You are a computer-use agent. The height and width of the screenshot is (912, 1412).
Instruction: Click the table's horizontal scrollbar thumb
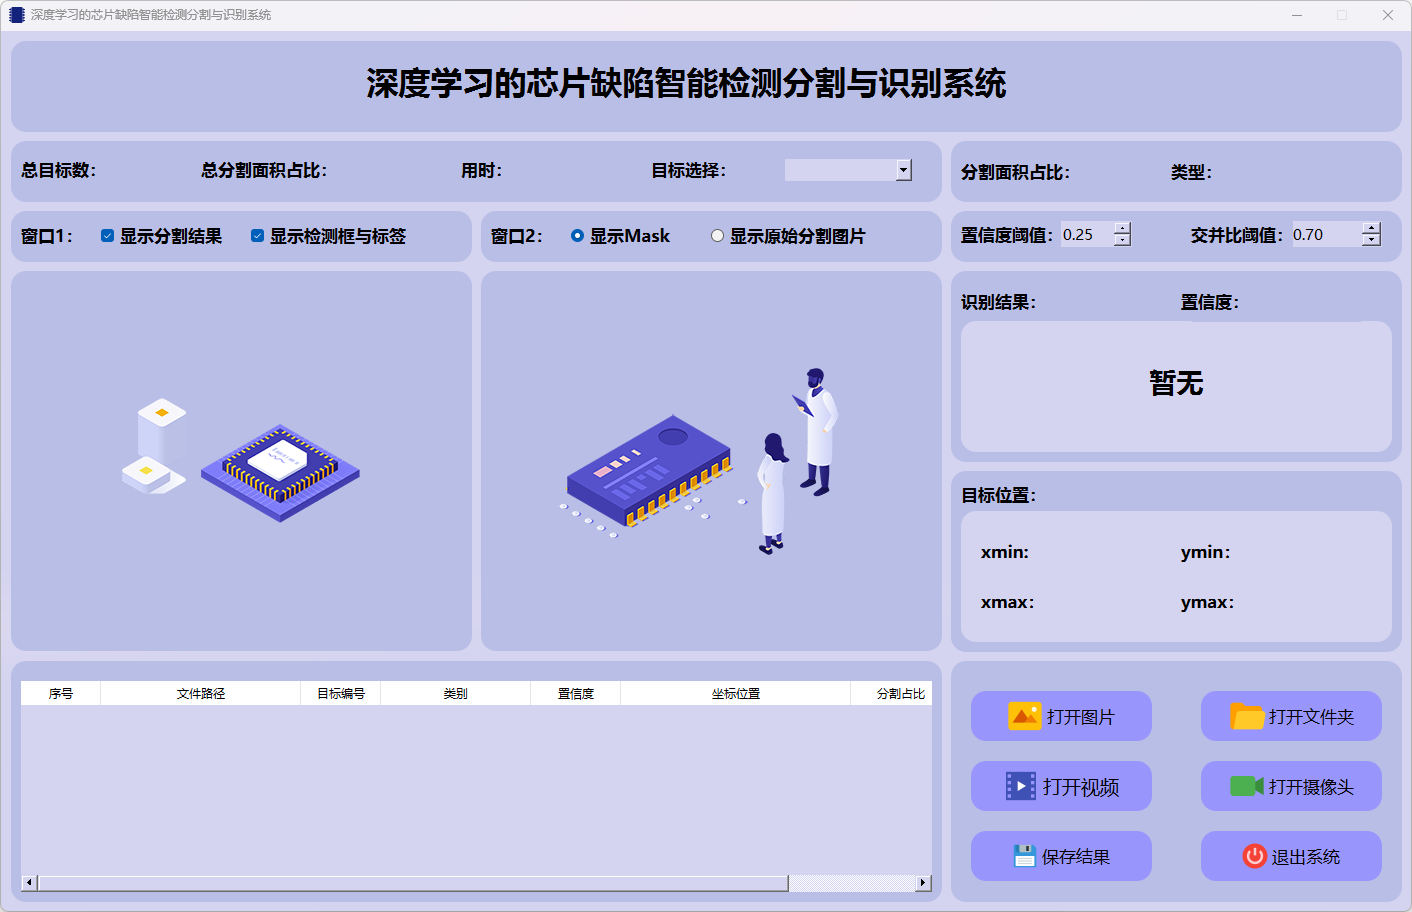click(413, 883)
